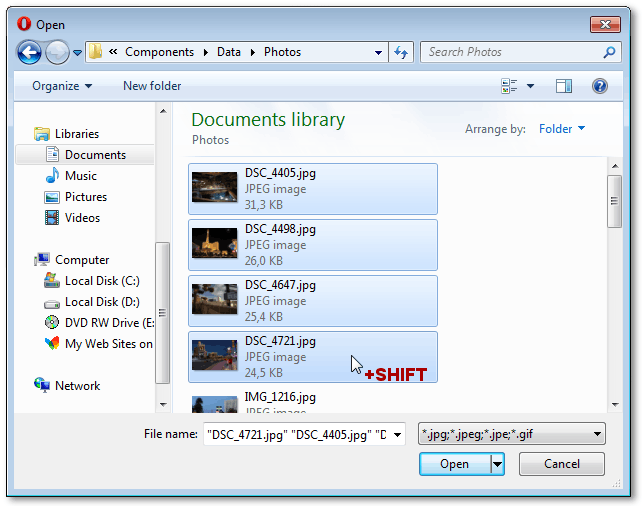This screenshot has width=642, height=506.
Task: Select Computer in the navigation pane
Action: pos(82,260)
